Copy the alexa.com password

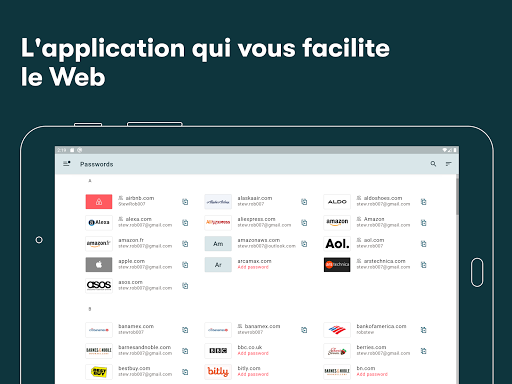point(185,223)
